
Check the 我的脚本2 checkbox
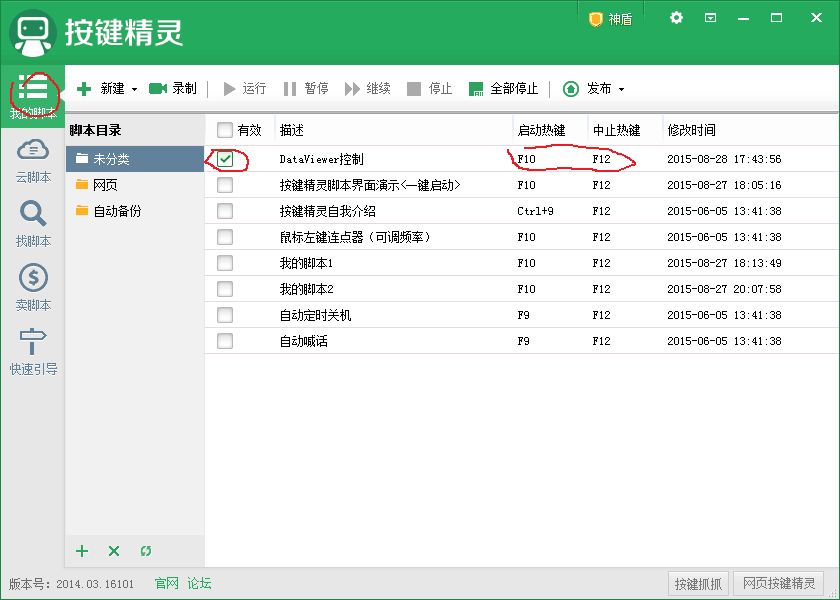[225, 289]
